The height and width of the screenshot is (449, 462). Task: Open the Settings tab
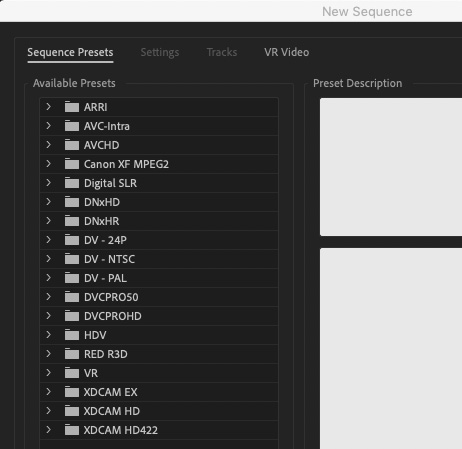click(x=160, y=53)
